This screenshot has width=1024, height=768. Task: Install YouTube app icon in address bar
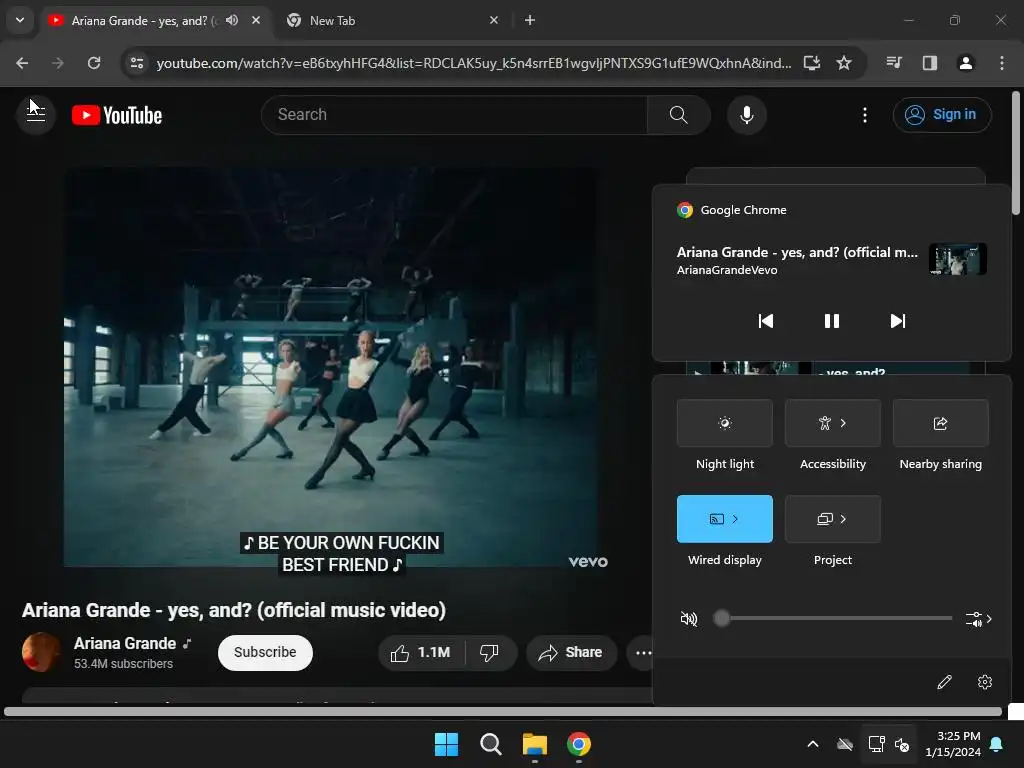812,63
